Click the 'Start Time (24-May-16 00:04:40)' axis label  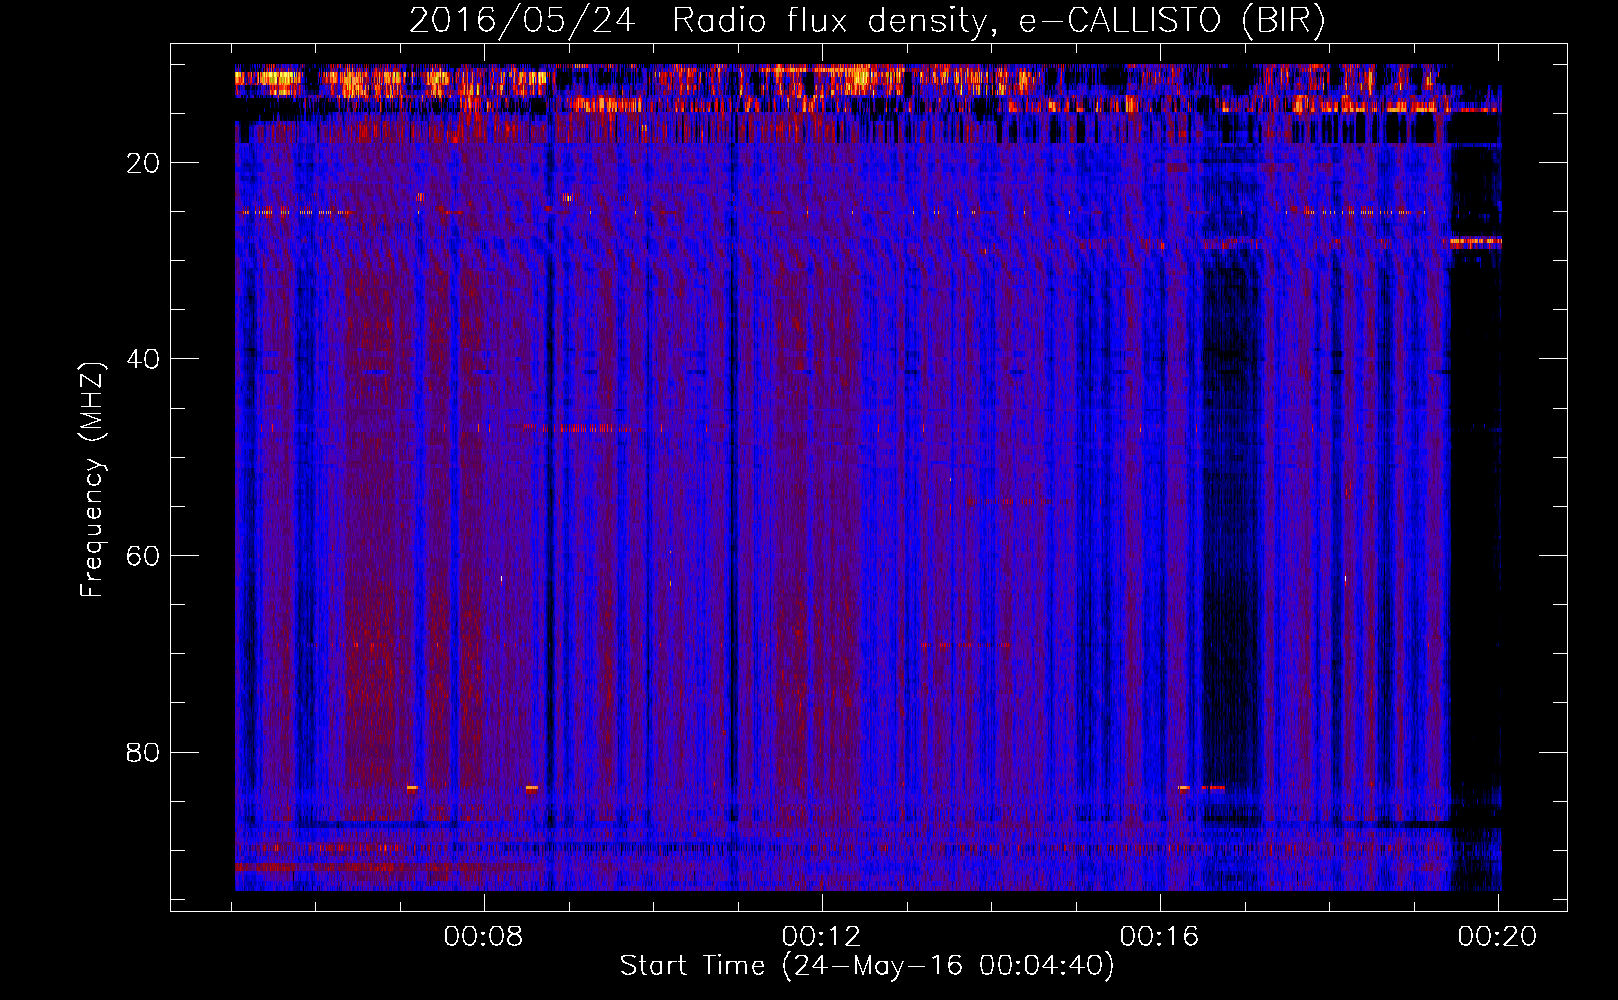point(866,966)
